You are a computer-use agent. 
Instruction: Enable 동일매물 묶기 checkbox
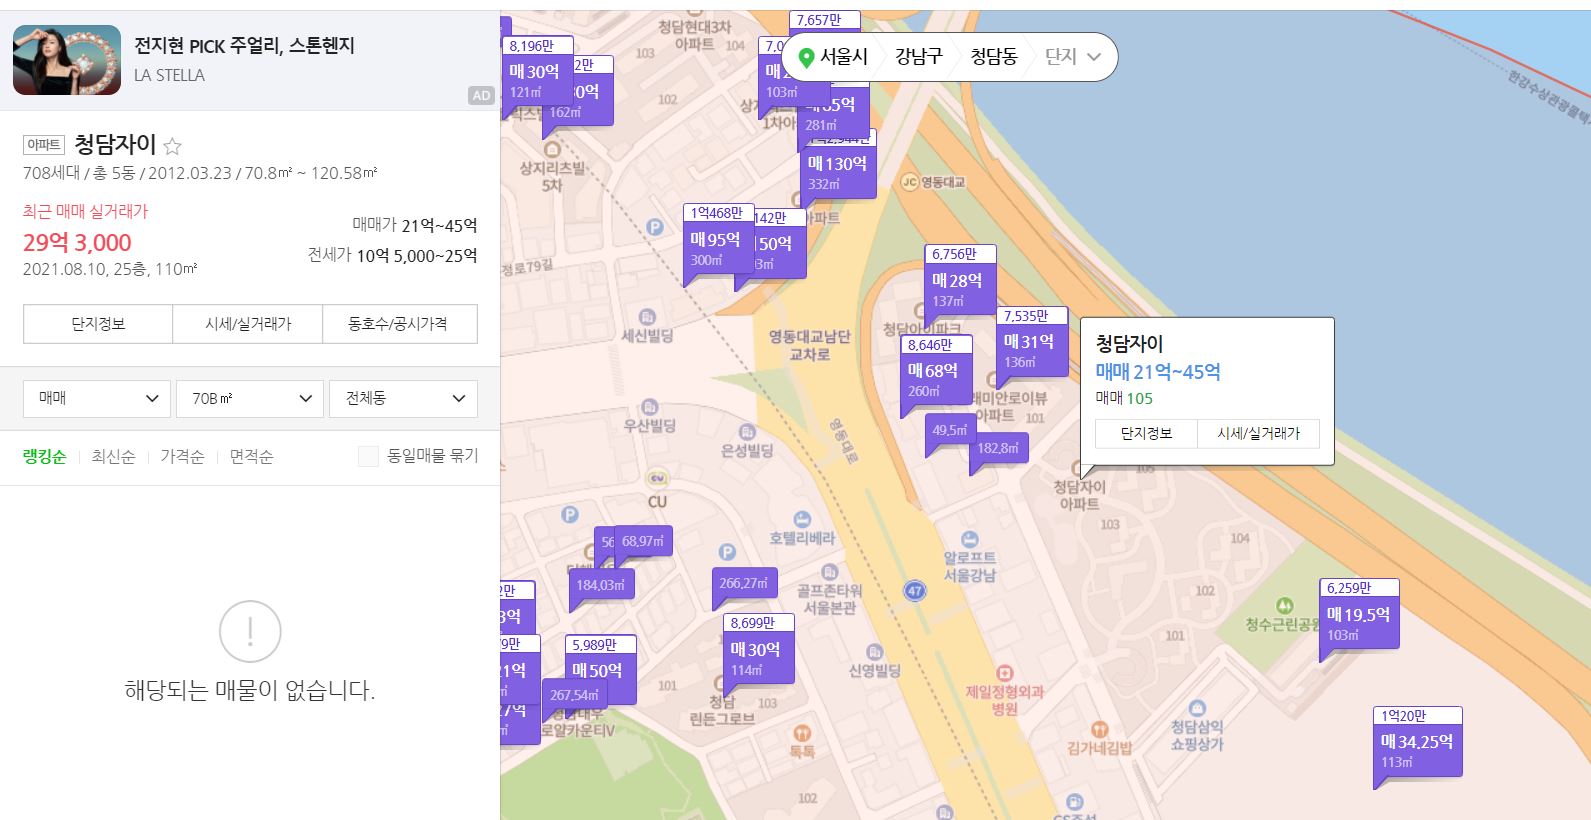(368, 456)
